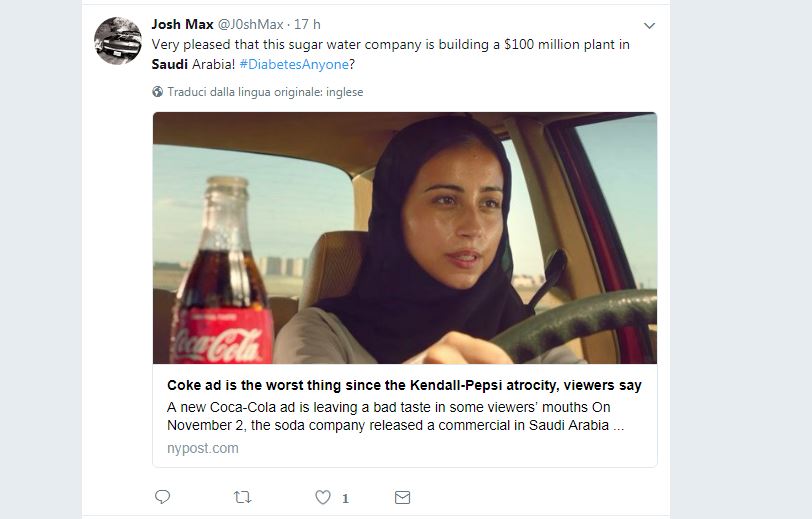The width and height of the screenshot is (812, 519).
Task: Click the Josh Max display name
Action: point(181,24)
